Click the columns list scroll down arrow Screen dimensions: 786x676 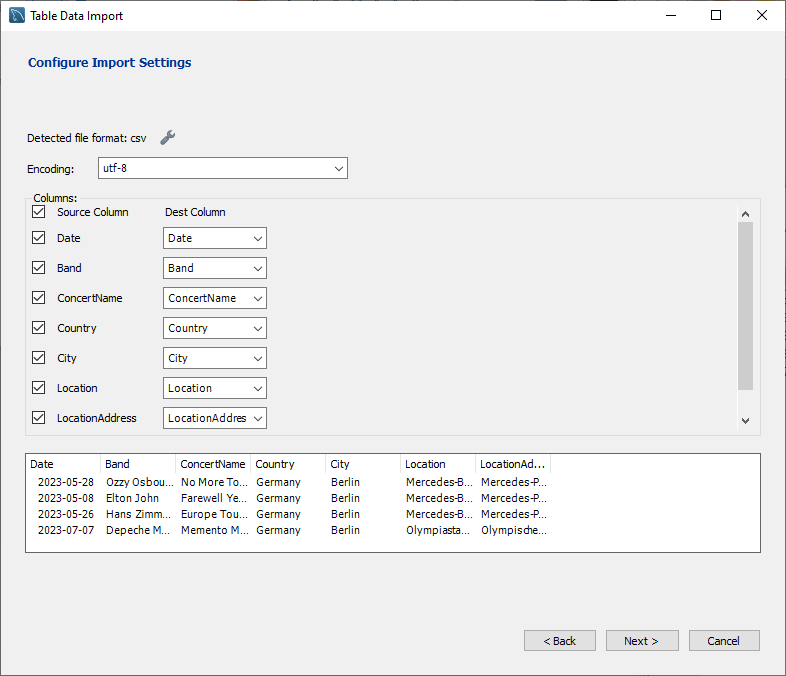(x=745, y=421)
